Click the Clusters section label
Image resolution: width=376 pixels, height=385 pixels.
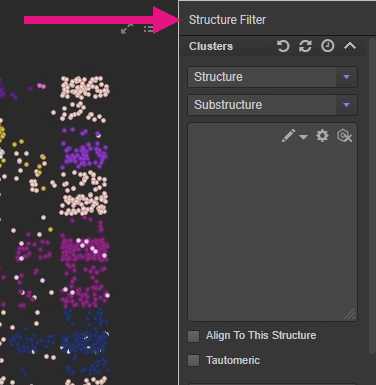click(x=211, y=46)
